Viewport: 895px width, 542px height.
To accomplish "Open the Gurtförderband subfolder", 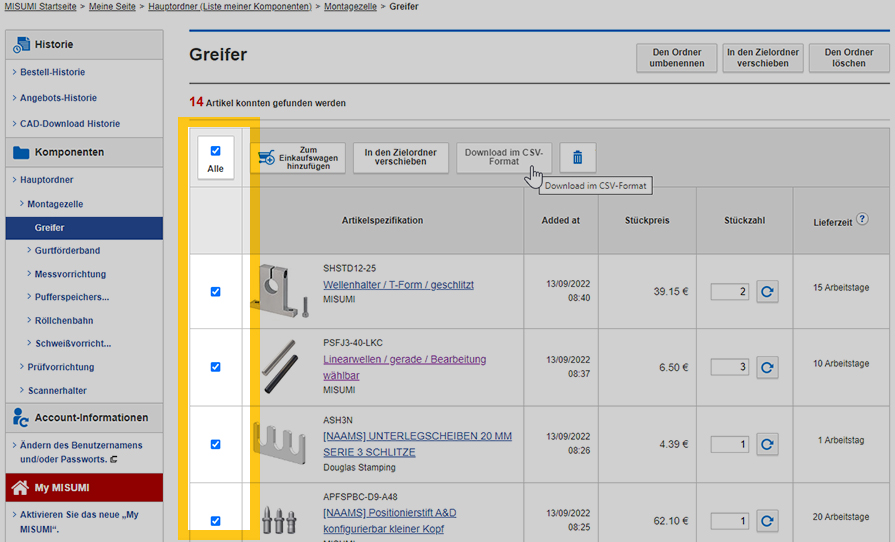I will pos(67,251).
